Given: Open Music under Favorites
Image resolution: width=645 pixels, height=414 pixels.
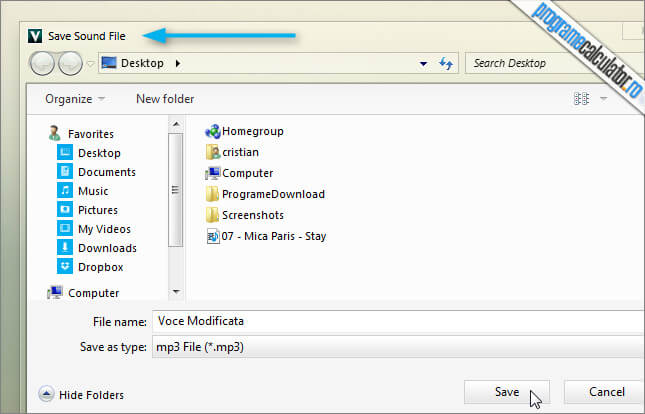Looking at the screenshot, I should pyautogui.click(x=93, y=191).
